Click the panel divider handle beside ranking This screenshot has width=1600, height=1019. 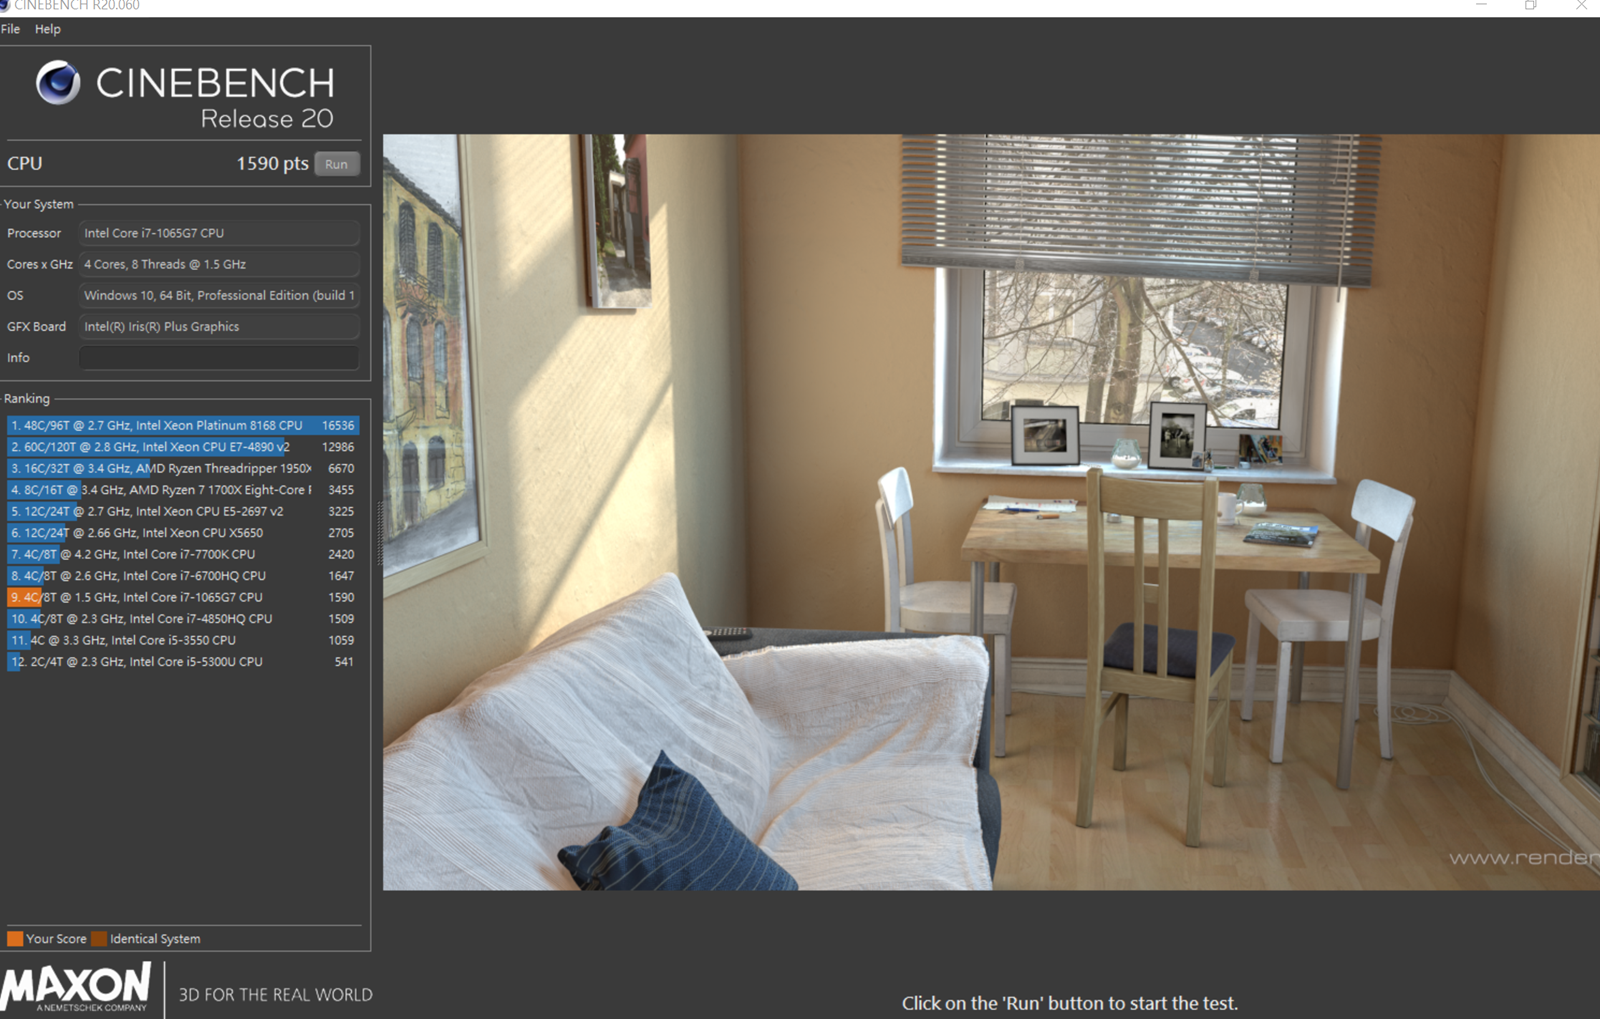pyautogui.click(x=378, y=532)
